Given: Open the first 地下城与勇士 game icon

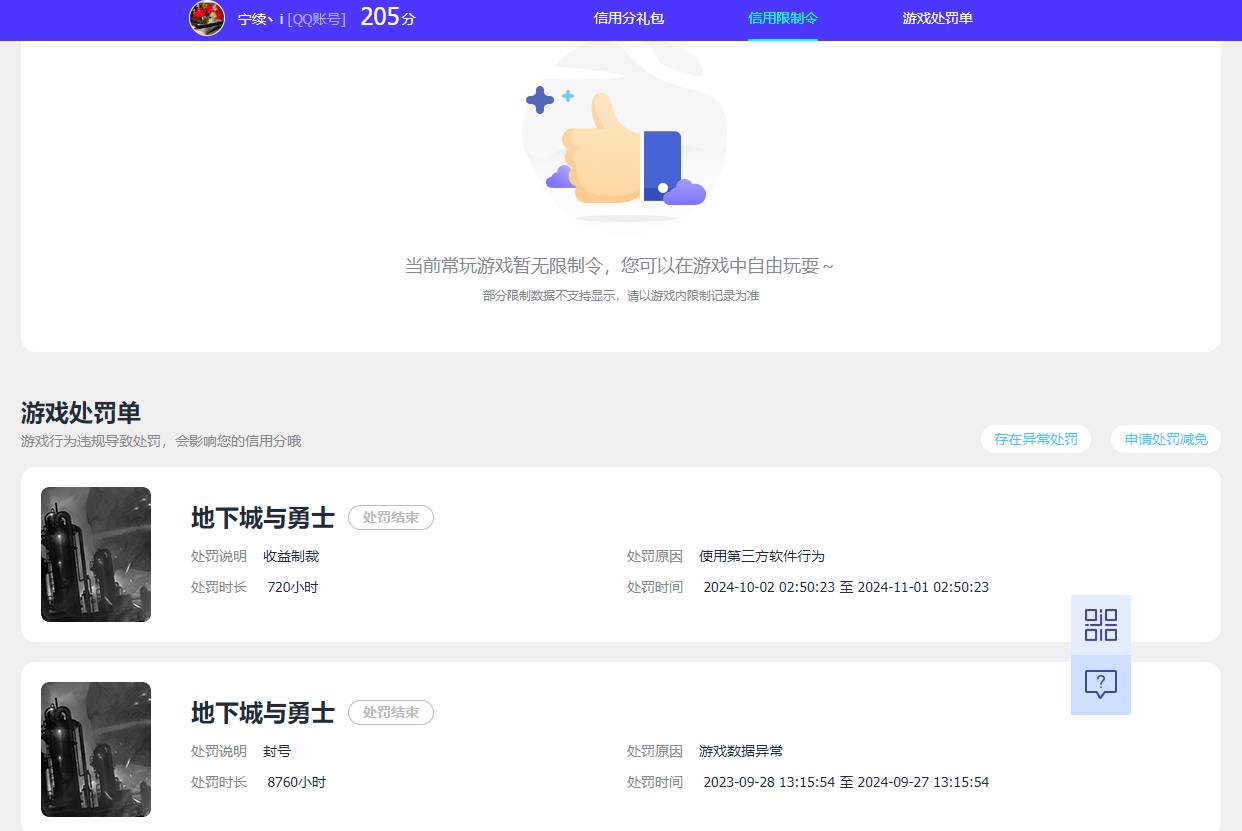Looking at the screenshot, I should [95, 554].
